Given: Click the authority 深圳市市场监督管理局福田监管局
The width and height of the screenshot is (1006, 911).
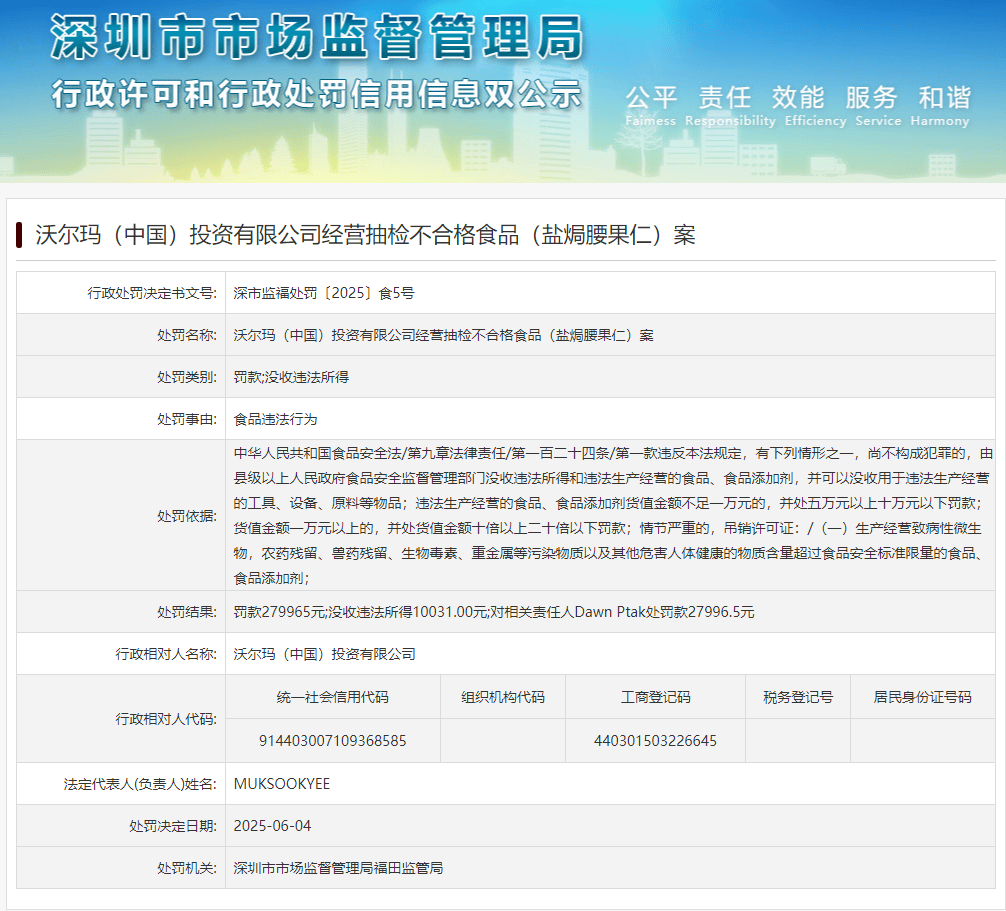Looking at the screenshot, I should click(x=338, y=868).
